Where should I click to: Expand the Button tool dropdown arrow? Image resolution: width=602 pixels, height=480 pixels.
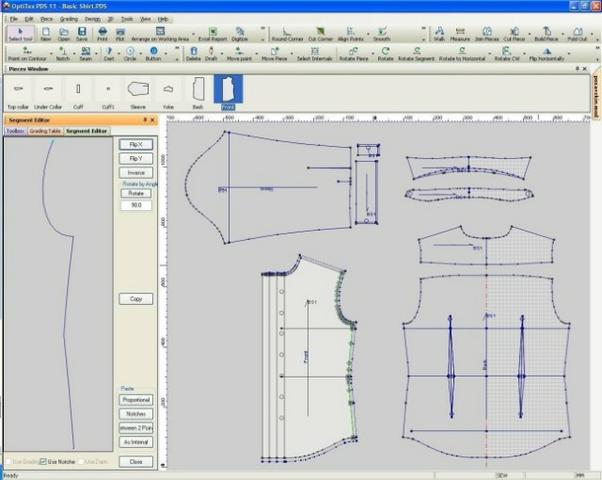165,54
